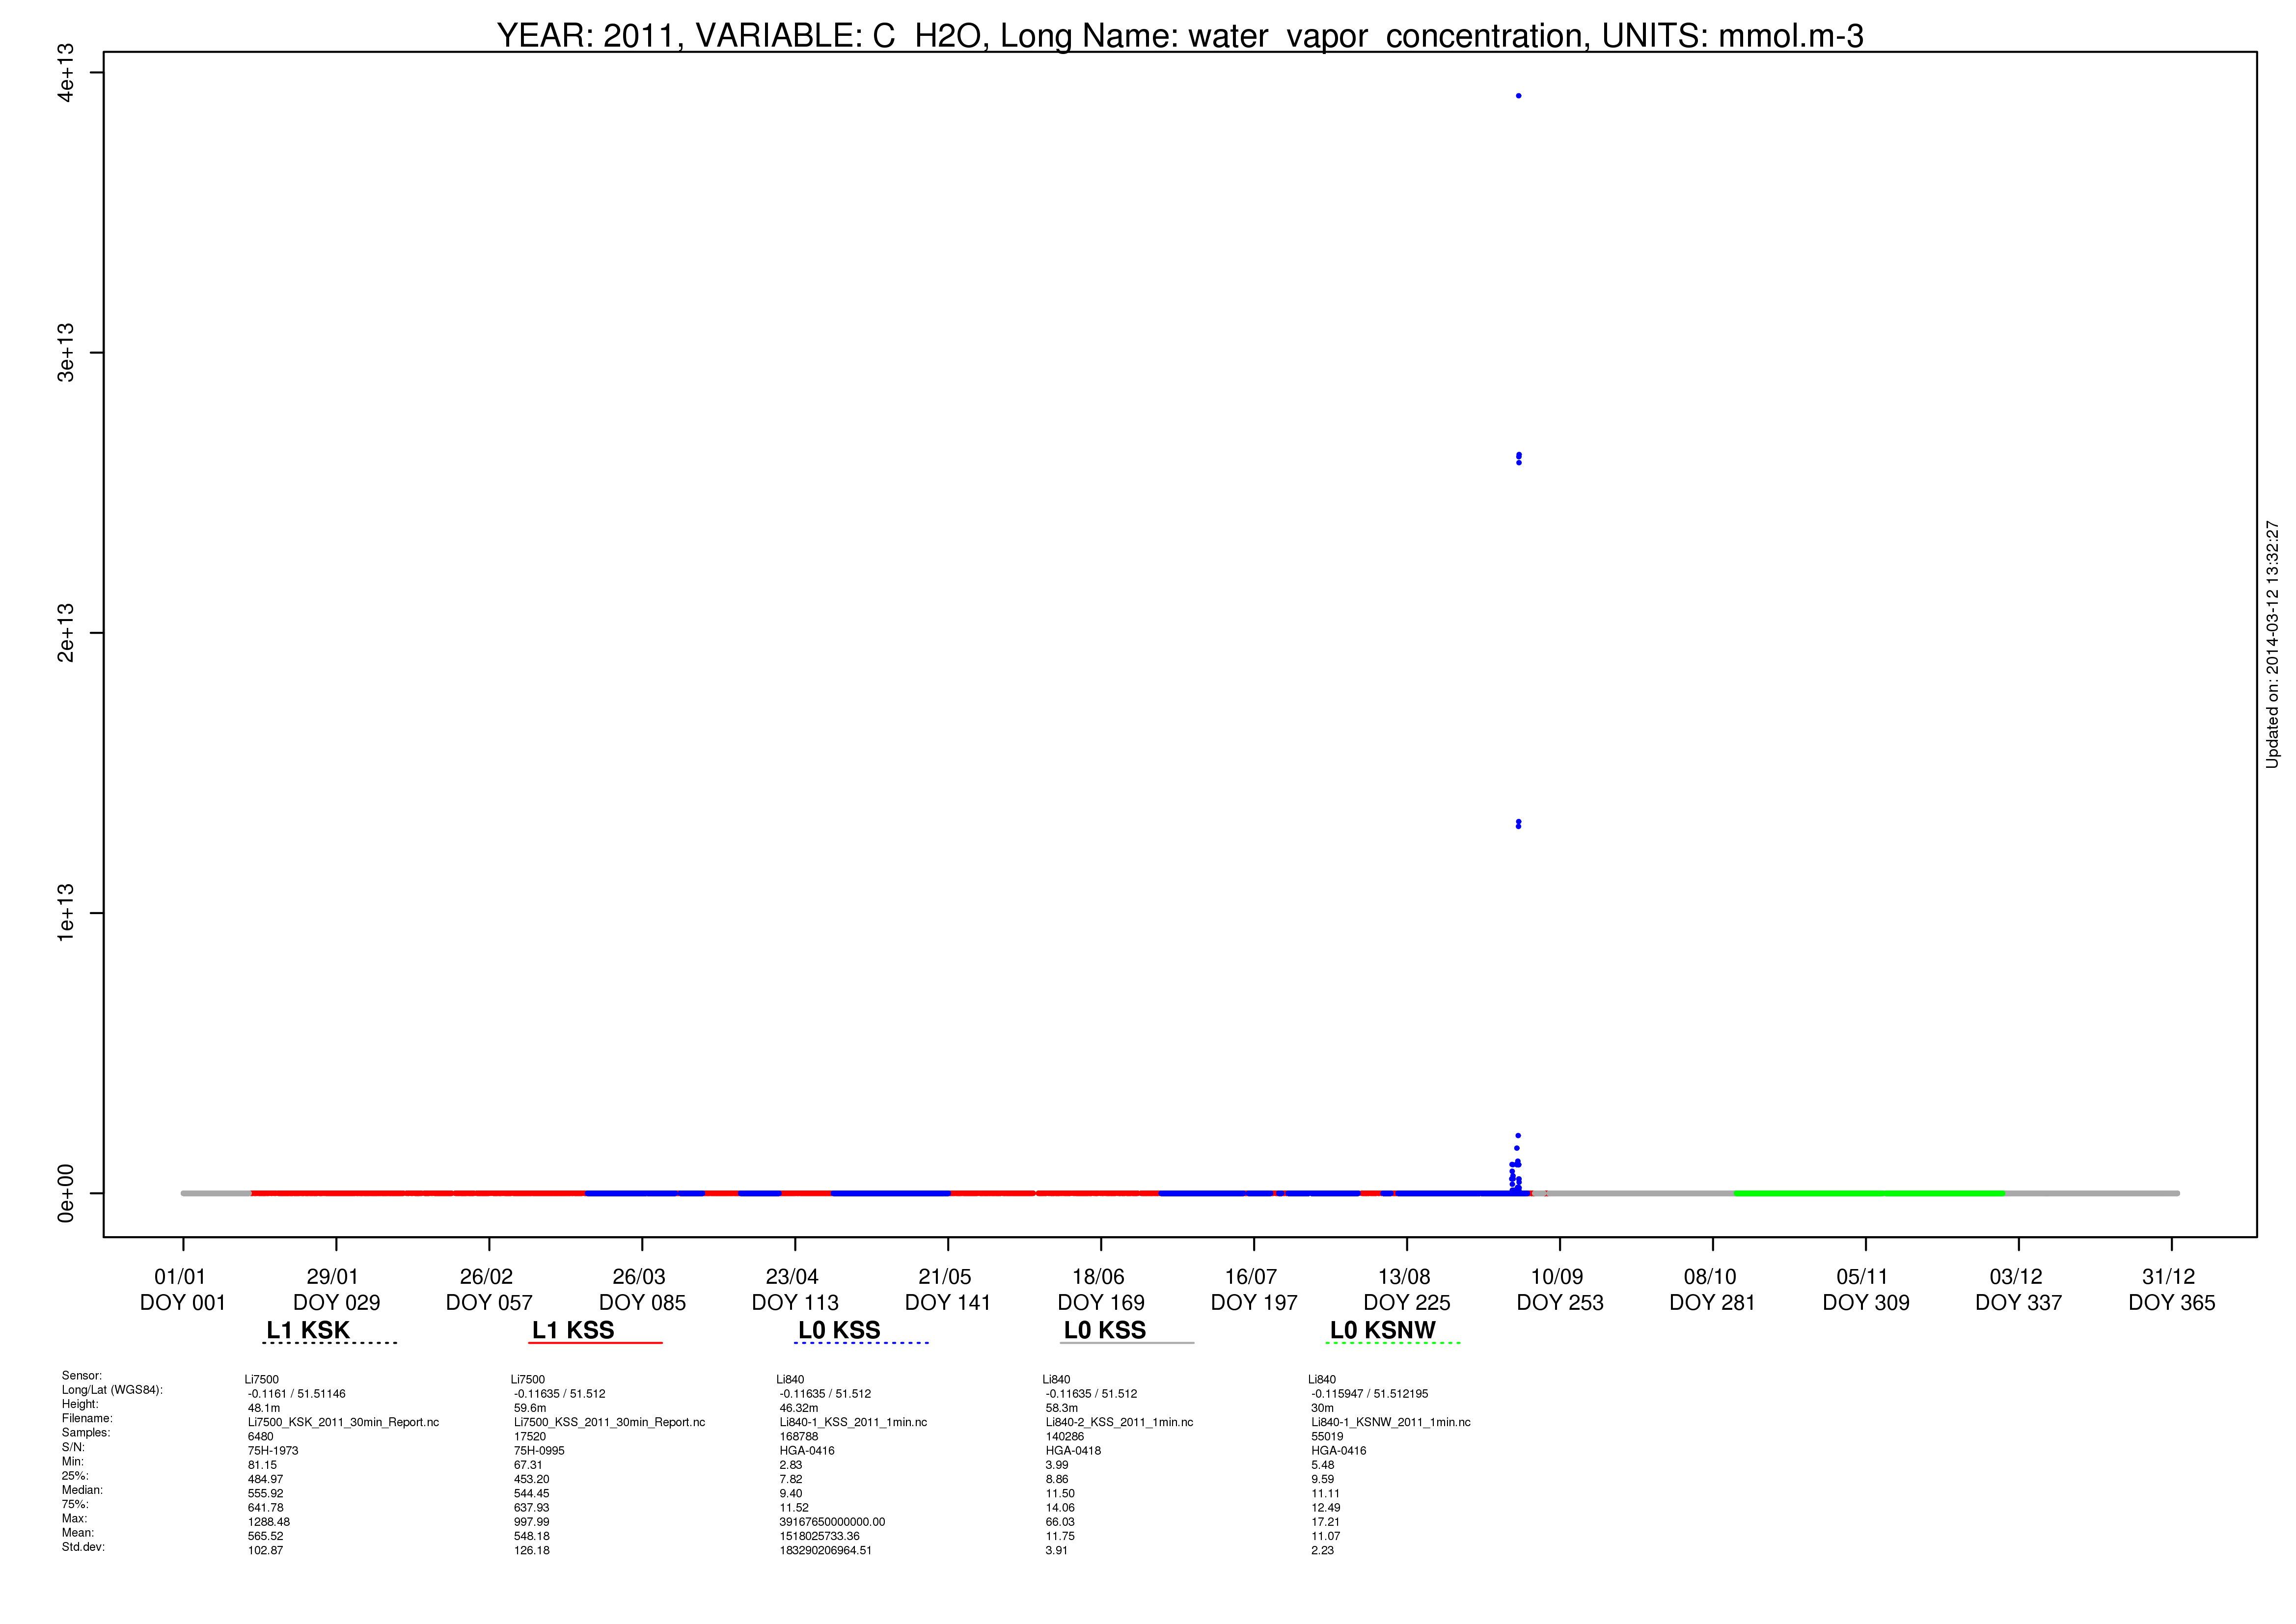Click the black dotted legend line under L1 KSK
Image resolution: width=2296 pixels, height=1624 pixels.
[330, 1343]
